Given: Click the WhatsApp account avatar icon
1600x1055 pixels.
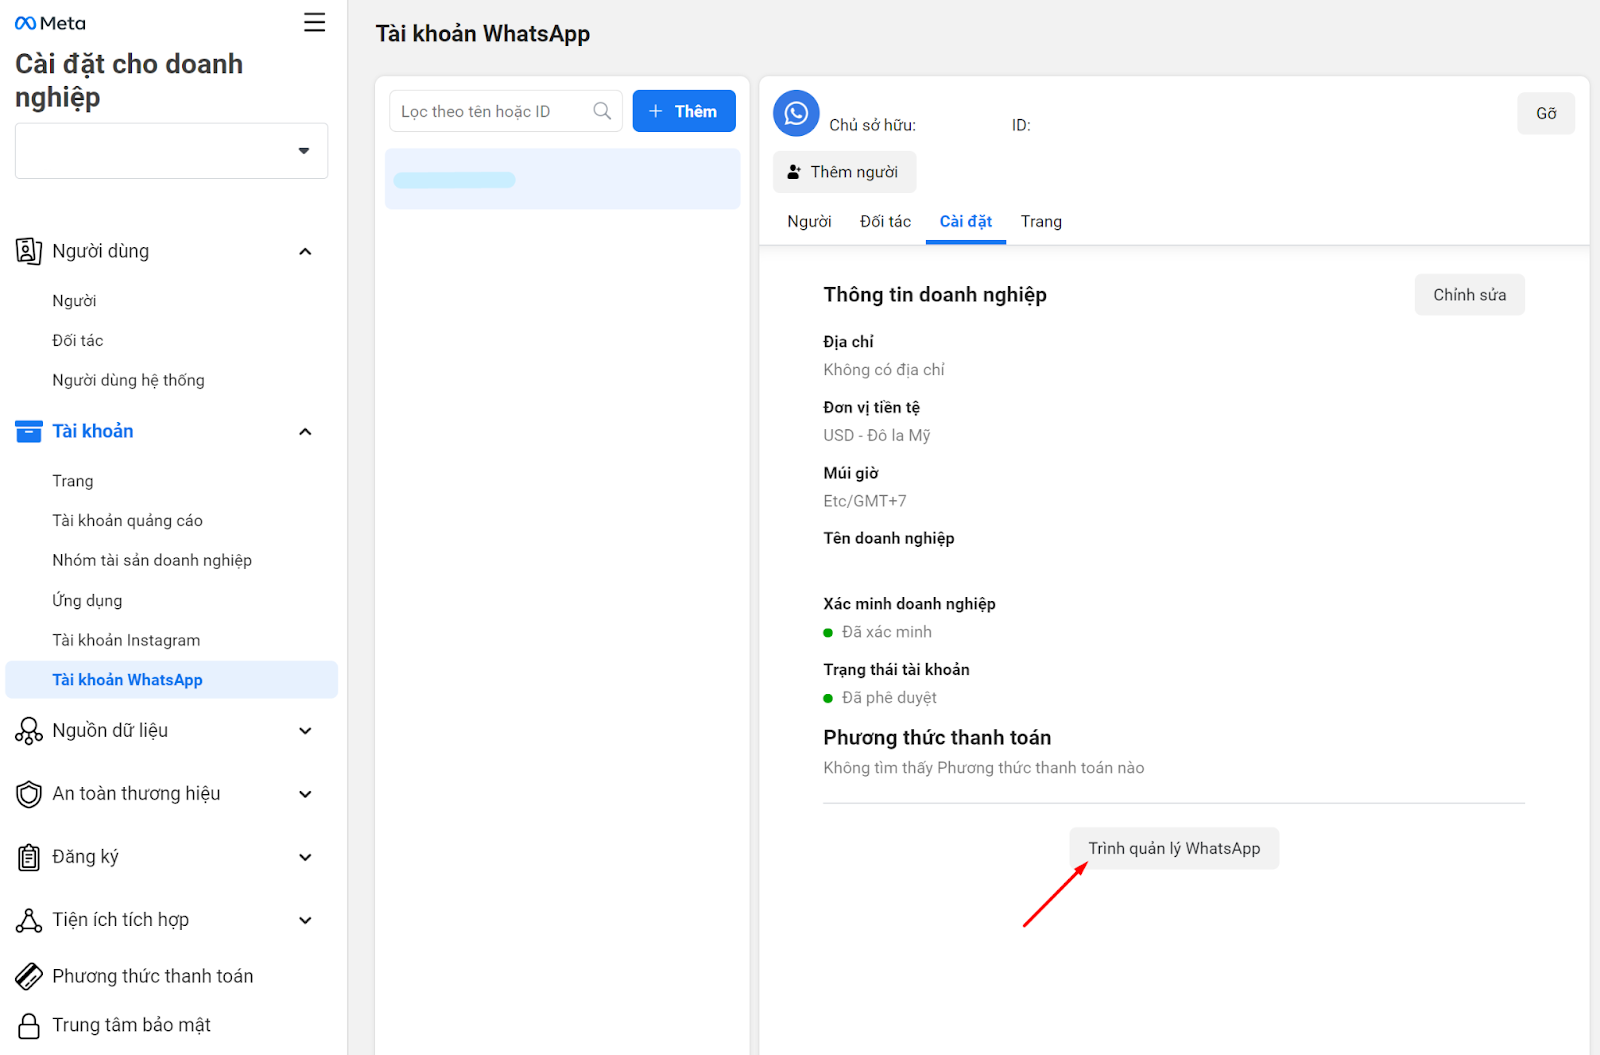Looking at the screenshot, I should [796, 113].
